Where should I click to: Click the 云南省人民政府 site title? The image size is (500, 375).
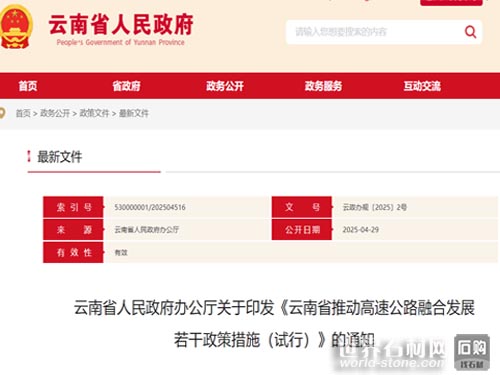pyautogui.click(x=121, y=24)
